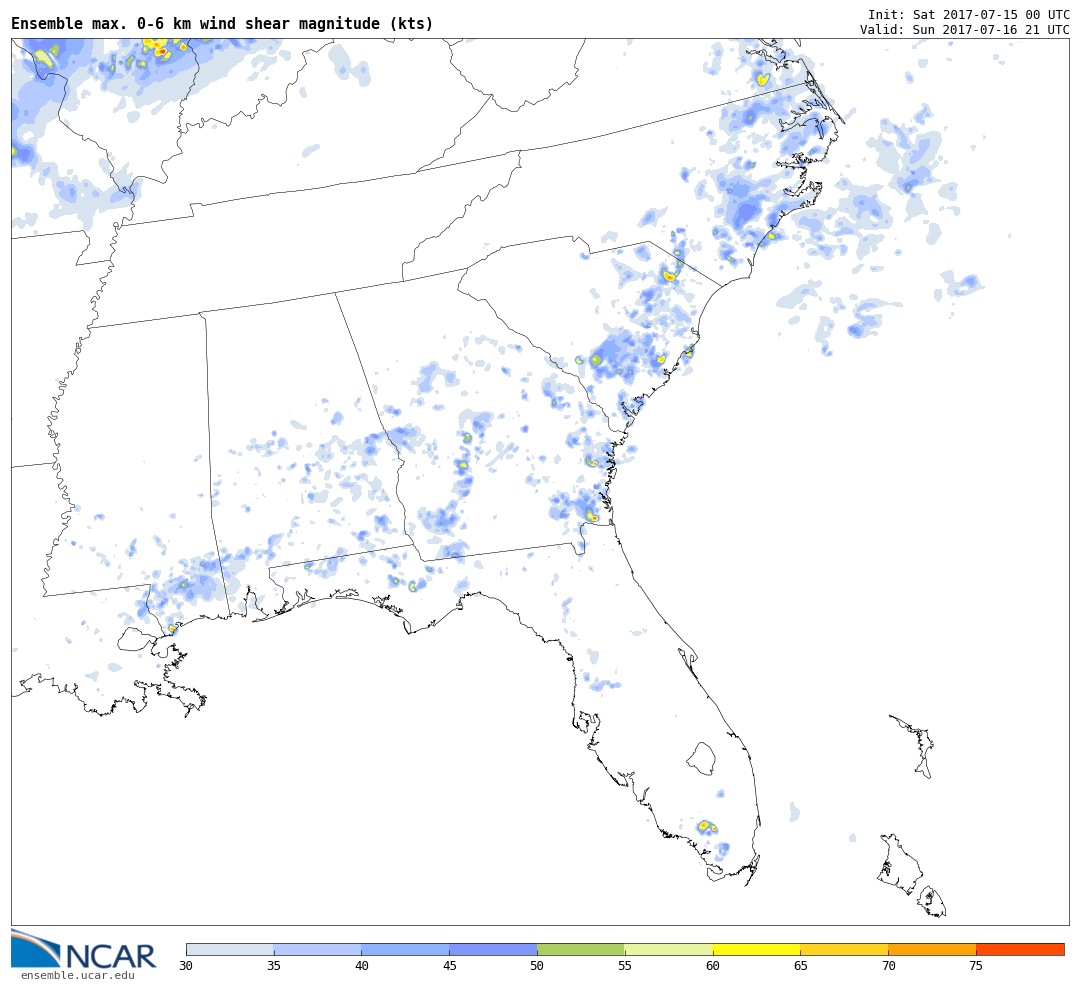Select the 'Valid: Sun 2017-07-16 21 UTC' text

[x=964, y=30]
